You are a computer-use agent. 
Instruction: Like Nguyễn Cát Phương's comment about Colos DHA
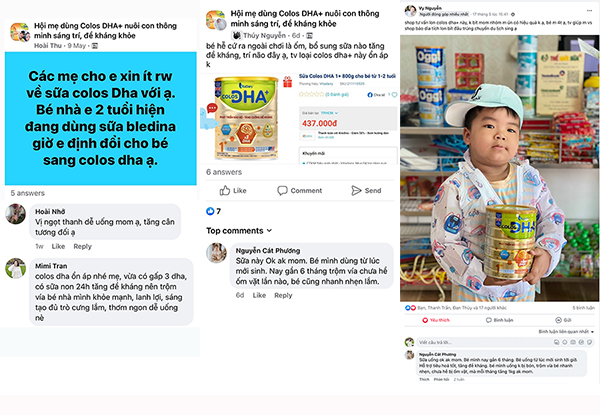(x=259, y=295)
